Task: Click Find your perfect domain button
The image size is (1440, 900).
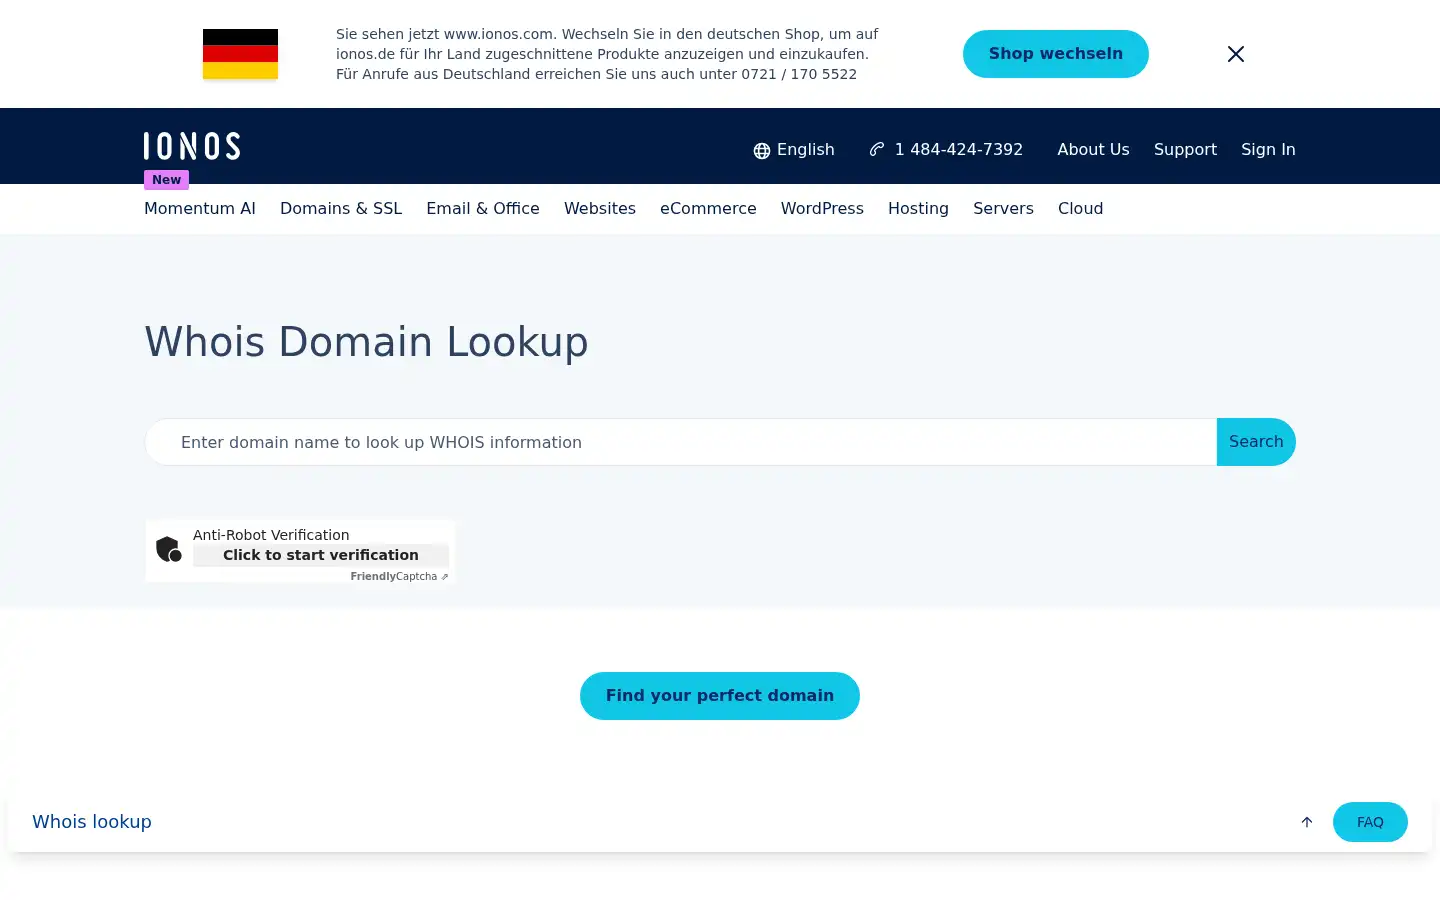Action: click(720, 696)
